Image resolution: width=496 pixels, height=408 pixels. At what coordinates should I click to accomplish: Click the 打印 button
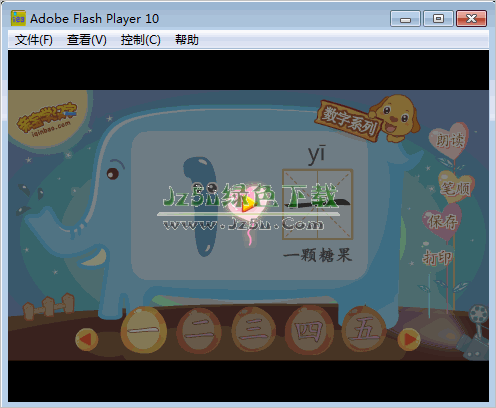click(x=437, y=258)
